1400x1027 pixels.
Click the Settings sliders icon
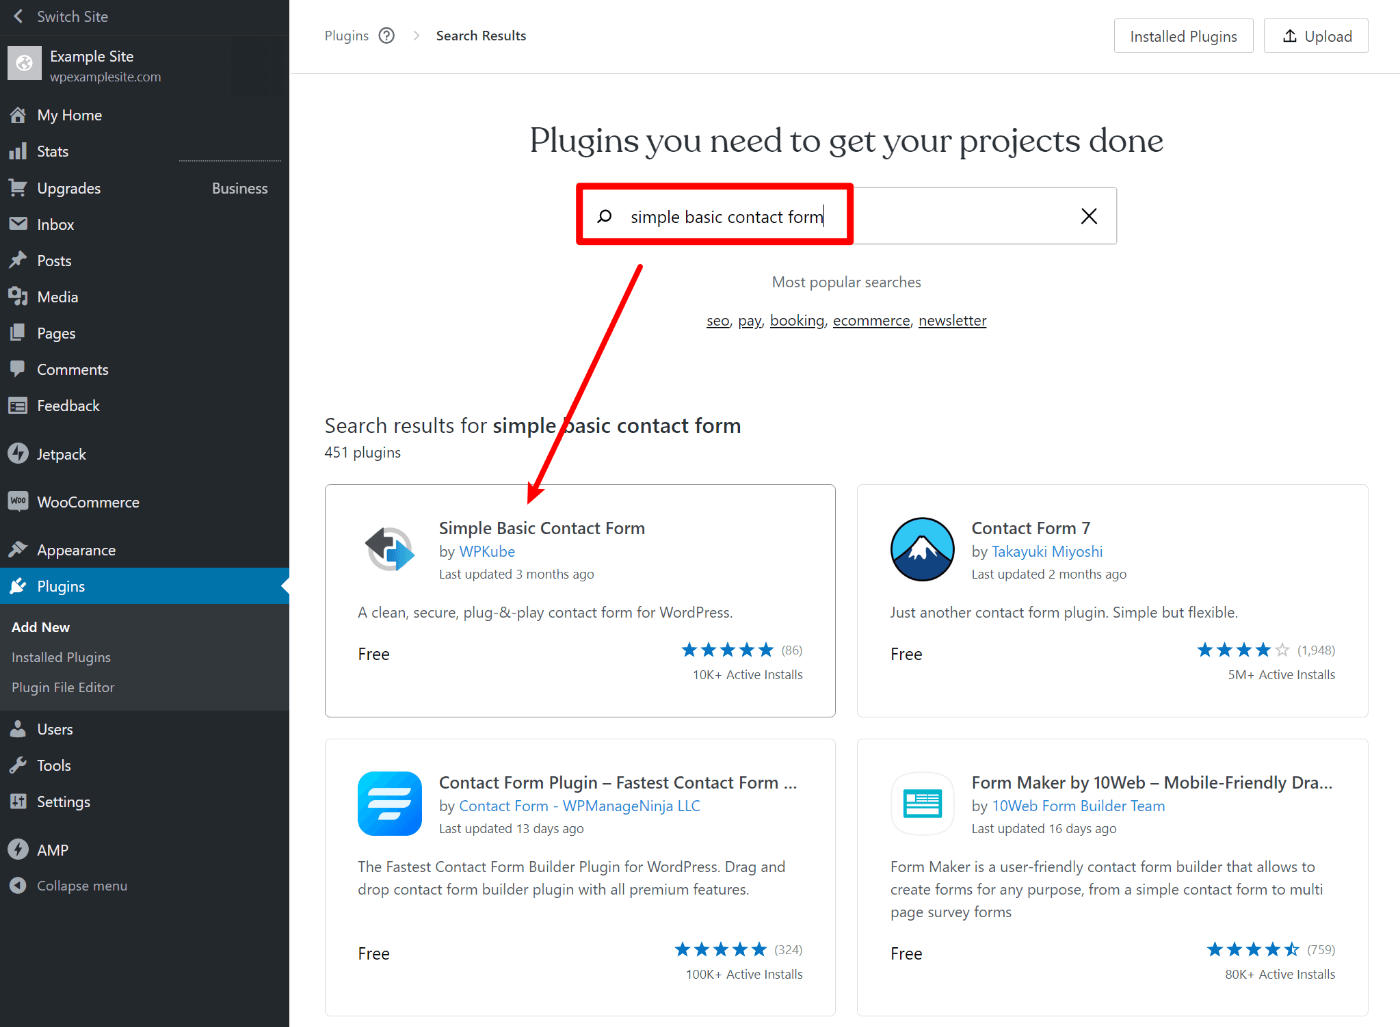click(x=18, y=801)
